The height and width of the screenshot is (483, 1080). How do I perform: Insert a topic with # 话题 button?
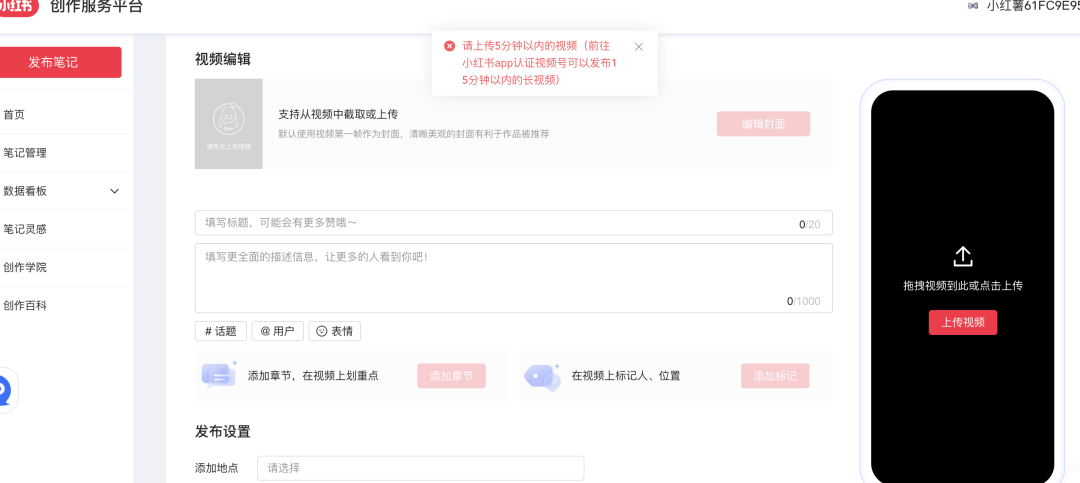220,331
